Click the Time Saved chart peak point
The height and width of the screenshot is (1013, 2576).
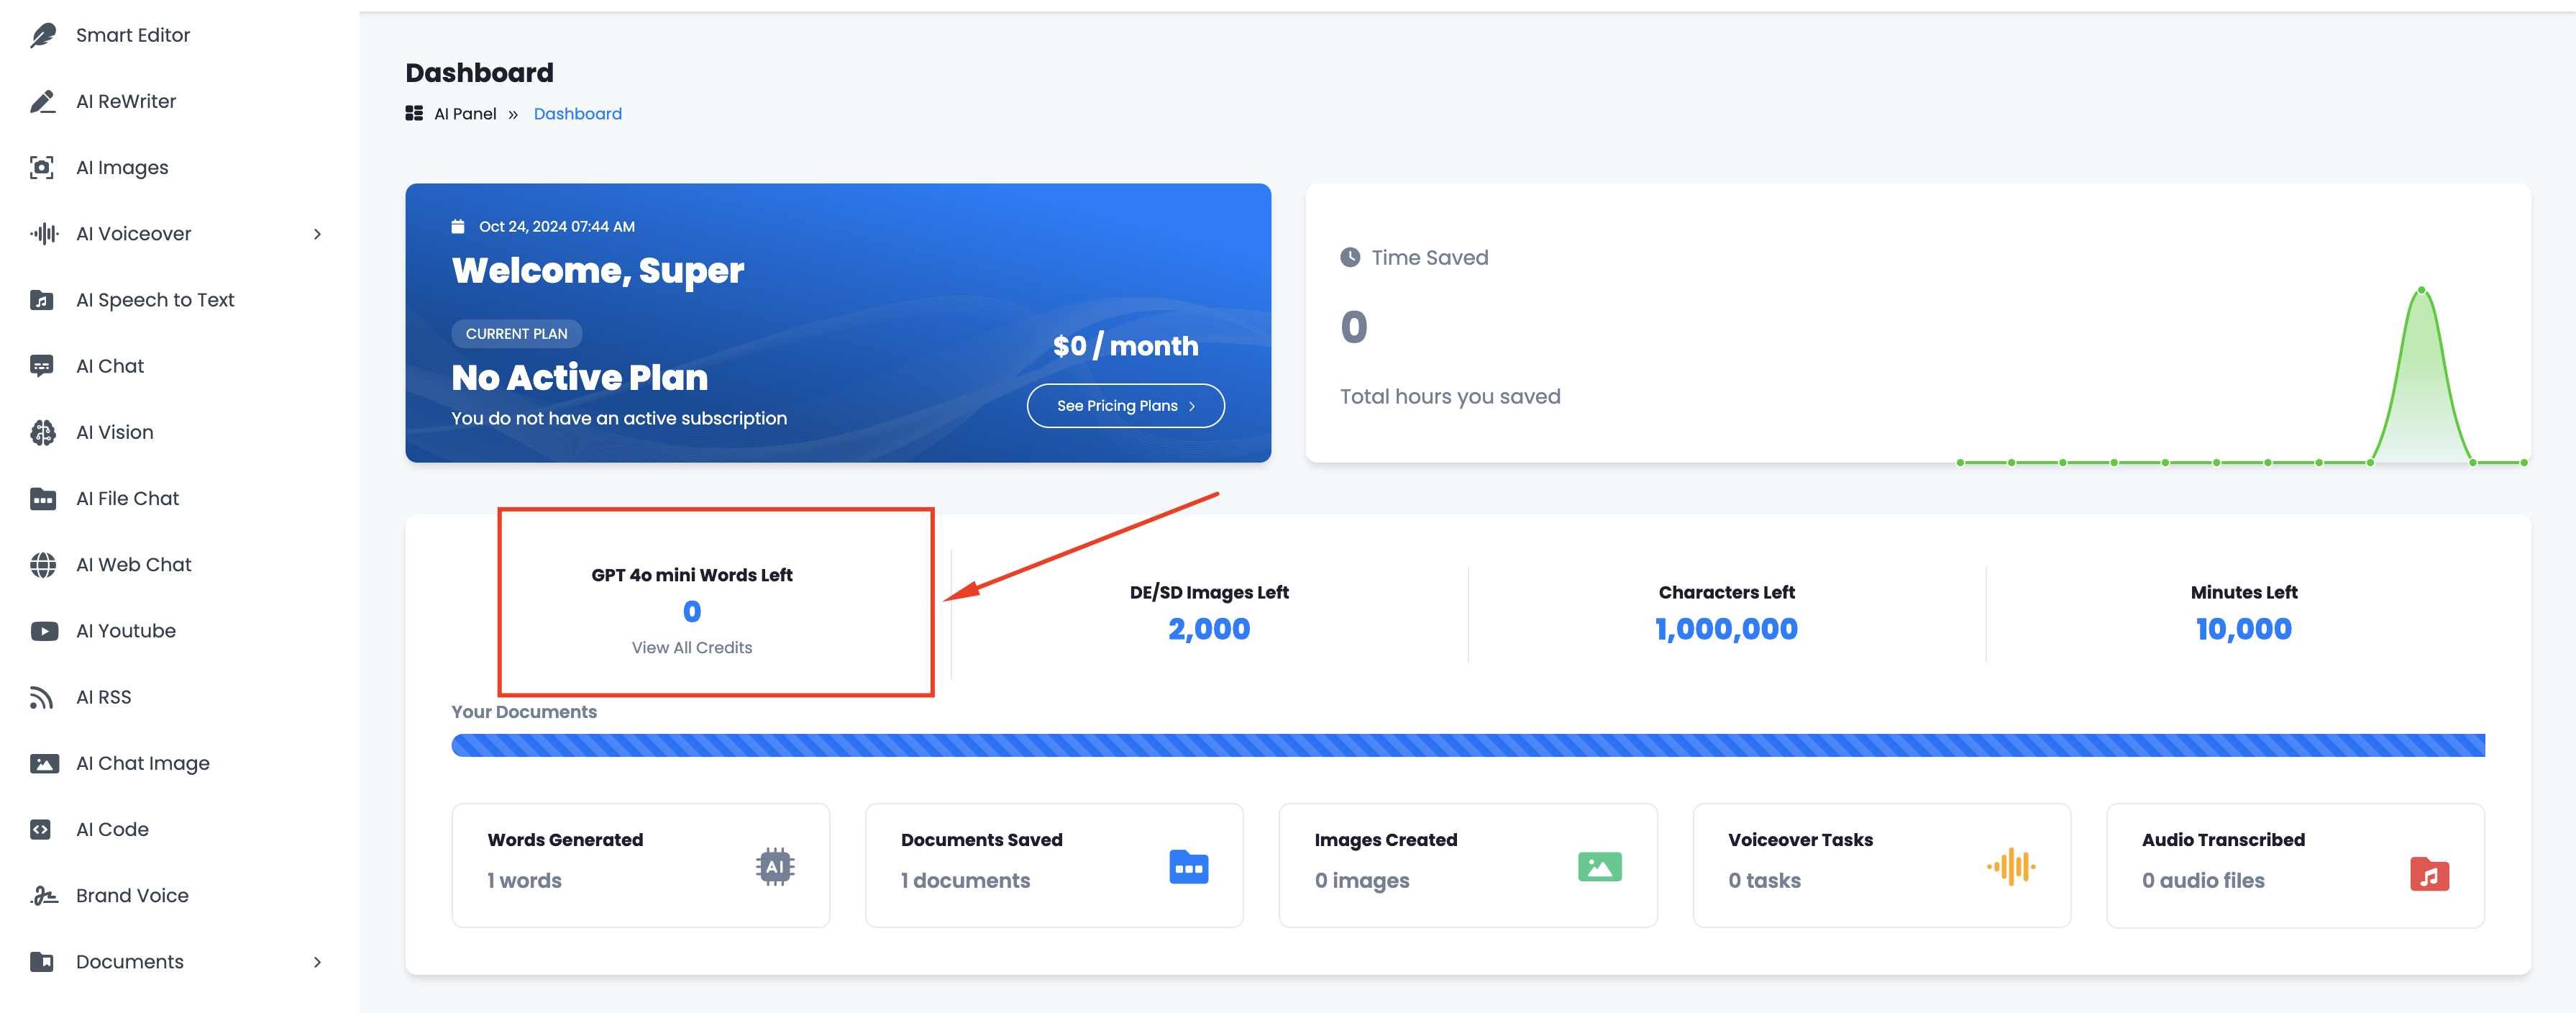tap(2421, 290)
